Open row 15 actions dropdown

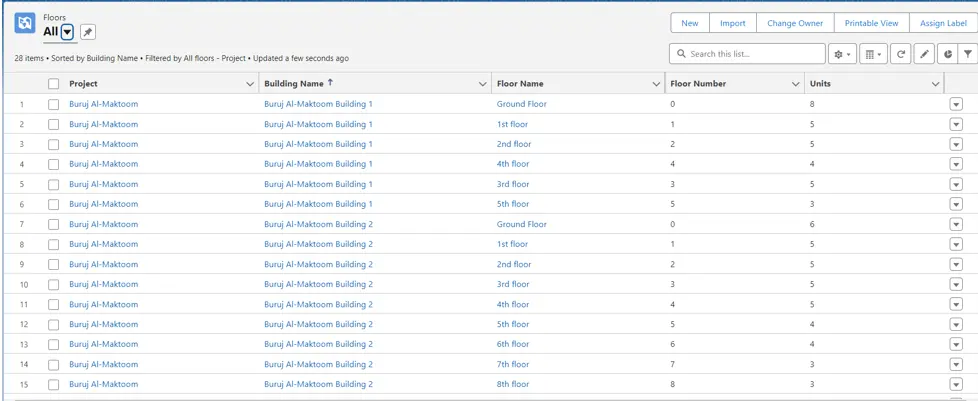[956, 384]
